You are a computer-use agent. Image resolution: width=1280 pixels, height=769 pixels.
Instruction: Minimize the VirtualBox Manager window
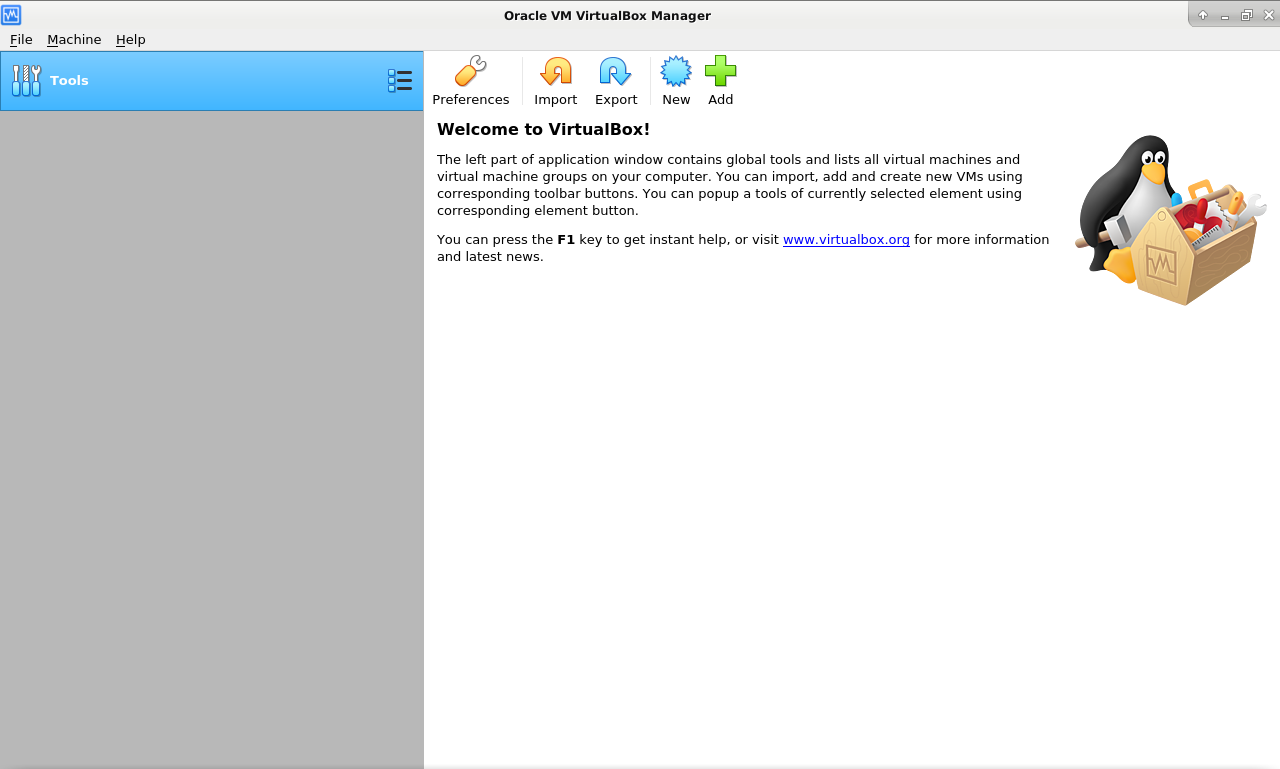coord(1225,15)
